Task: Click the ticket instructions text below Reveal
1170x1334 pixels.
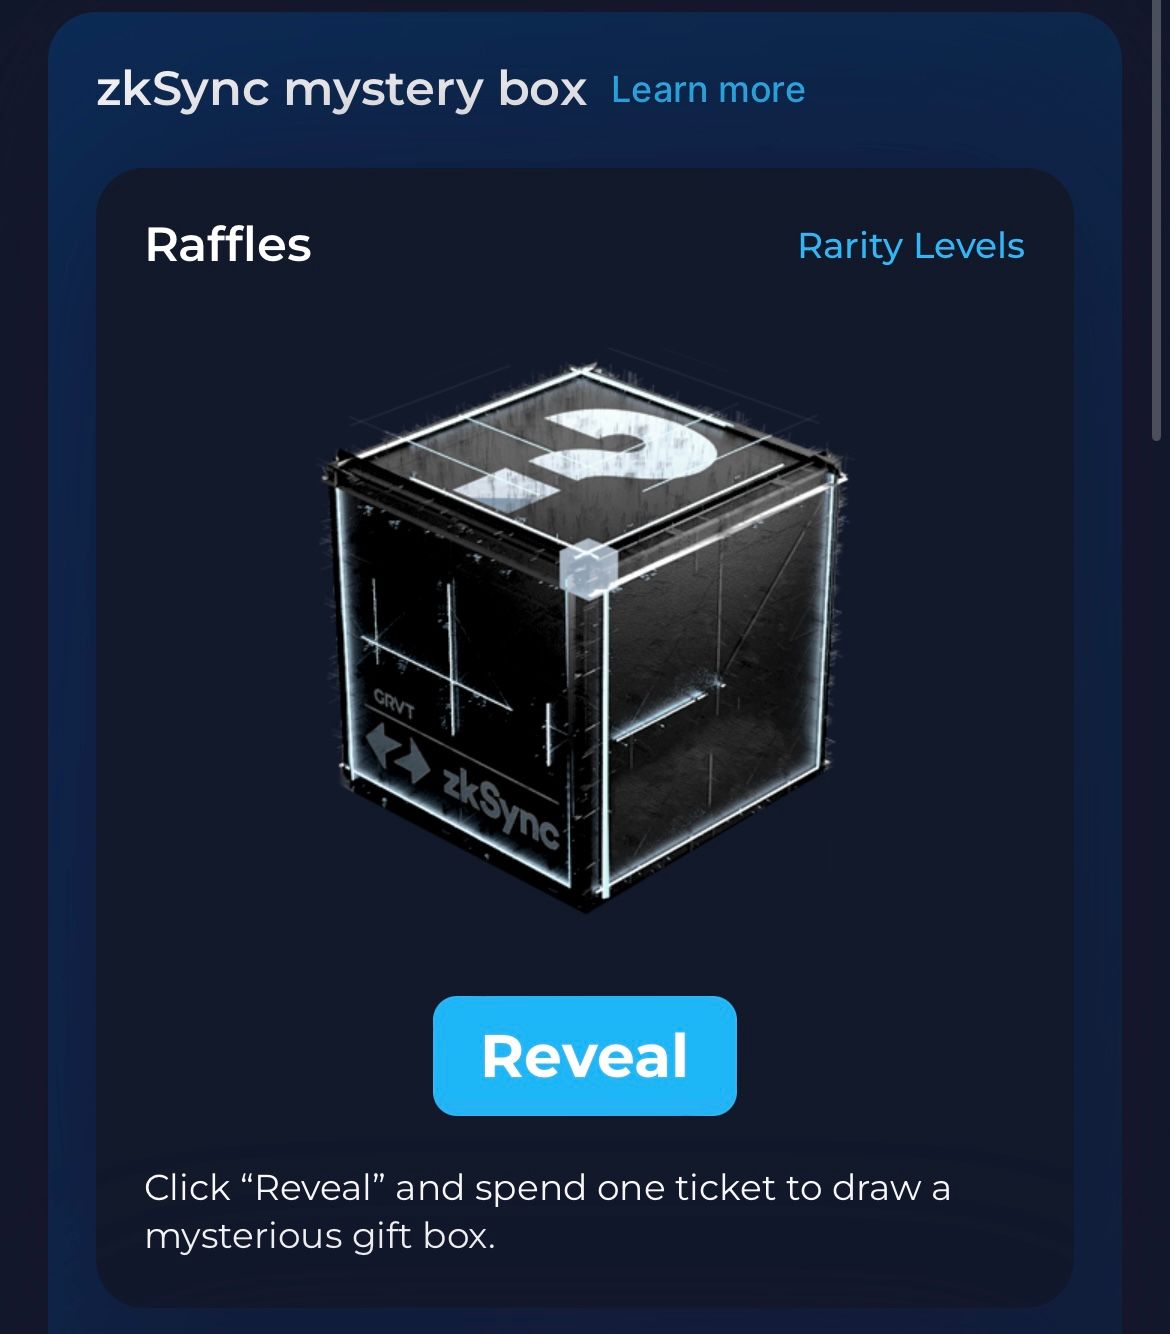Action: tap(547, 1211)
